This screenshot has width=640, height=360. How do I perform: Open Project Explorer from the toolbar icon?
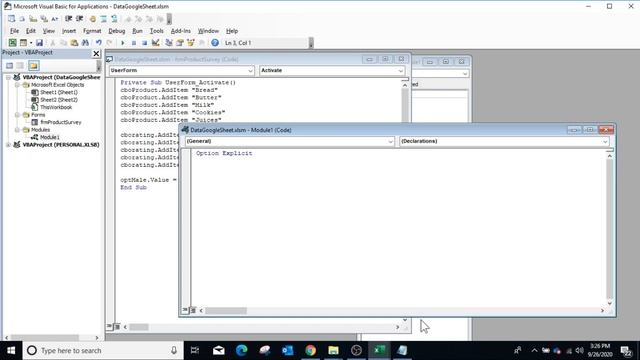coord(169,42)
